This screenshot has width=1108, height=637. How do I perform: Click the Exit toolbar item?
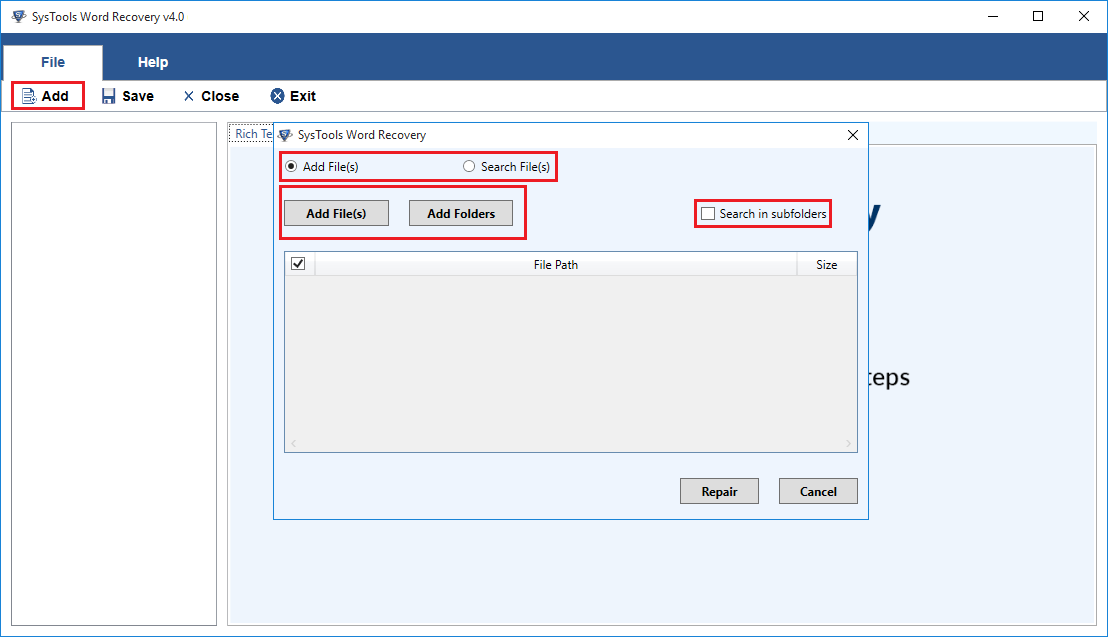293,96
